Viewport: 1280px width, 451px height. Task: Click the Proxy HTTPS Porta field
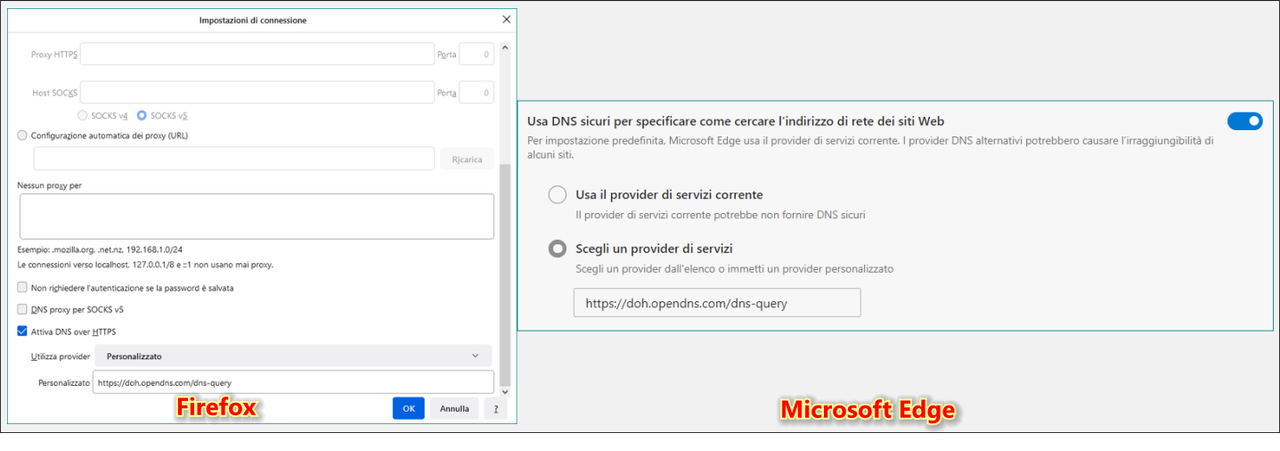tap(476, 54)
